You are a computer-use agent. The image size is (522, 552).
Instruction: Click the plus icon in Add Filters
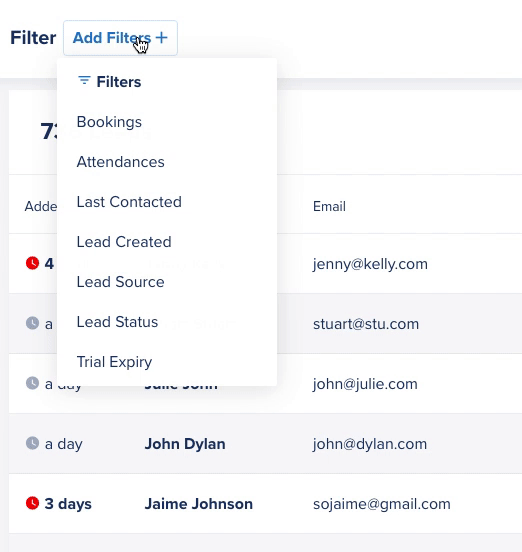[162, 38]
